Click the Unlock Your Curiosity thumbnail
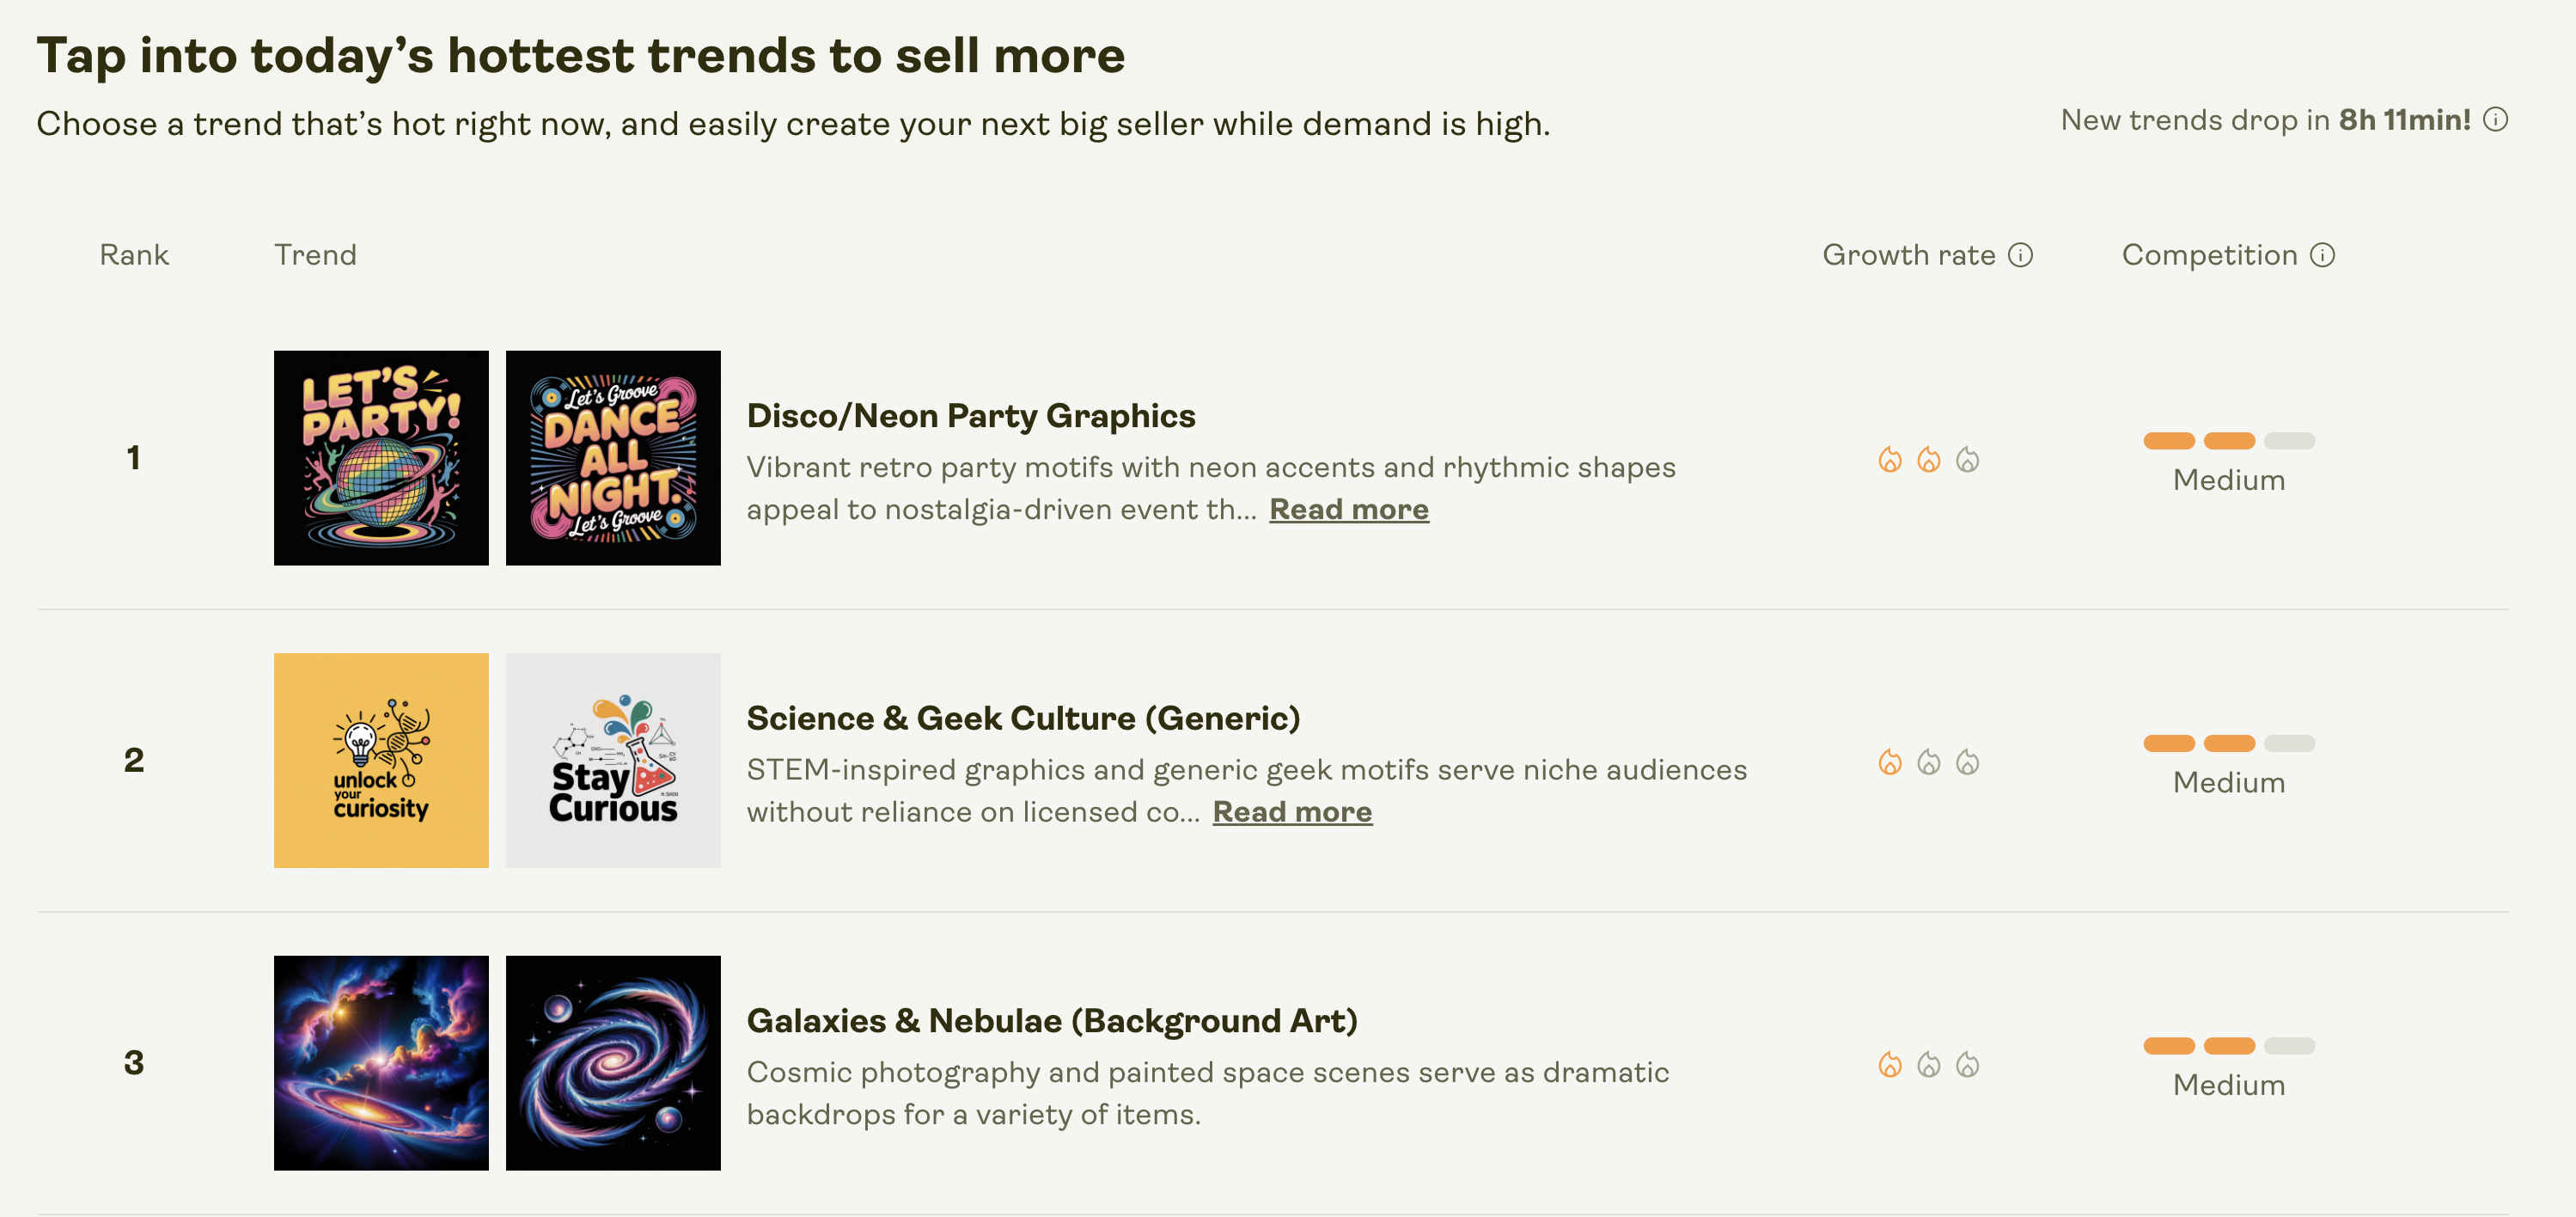Image resolution: width=2576 pixels, height=1217 pixels. pyautogui.click(x=381, y=760)
